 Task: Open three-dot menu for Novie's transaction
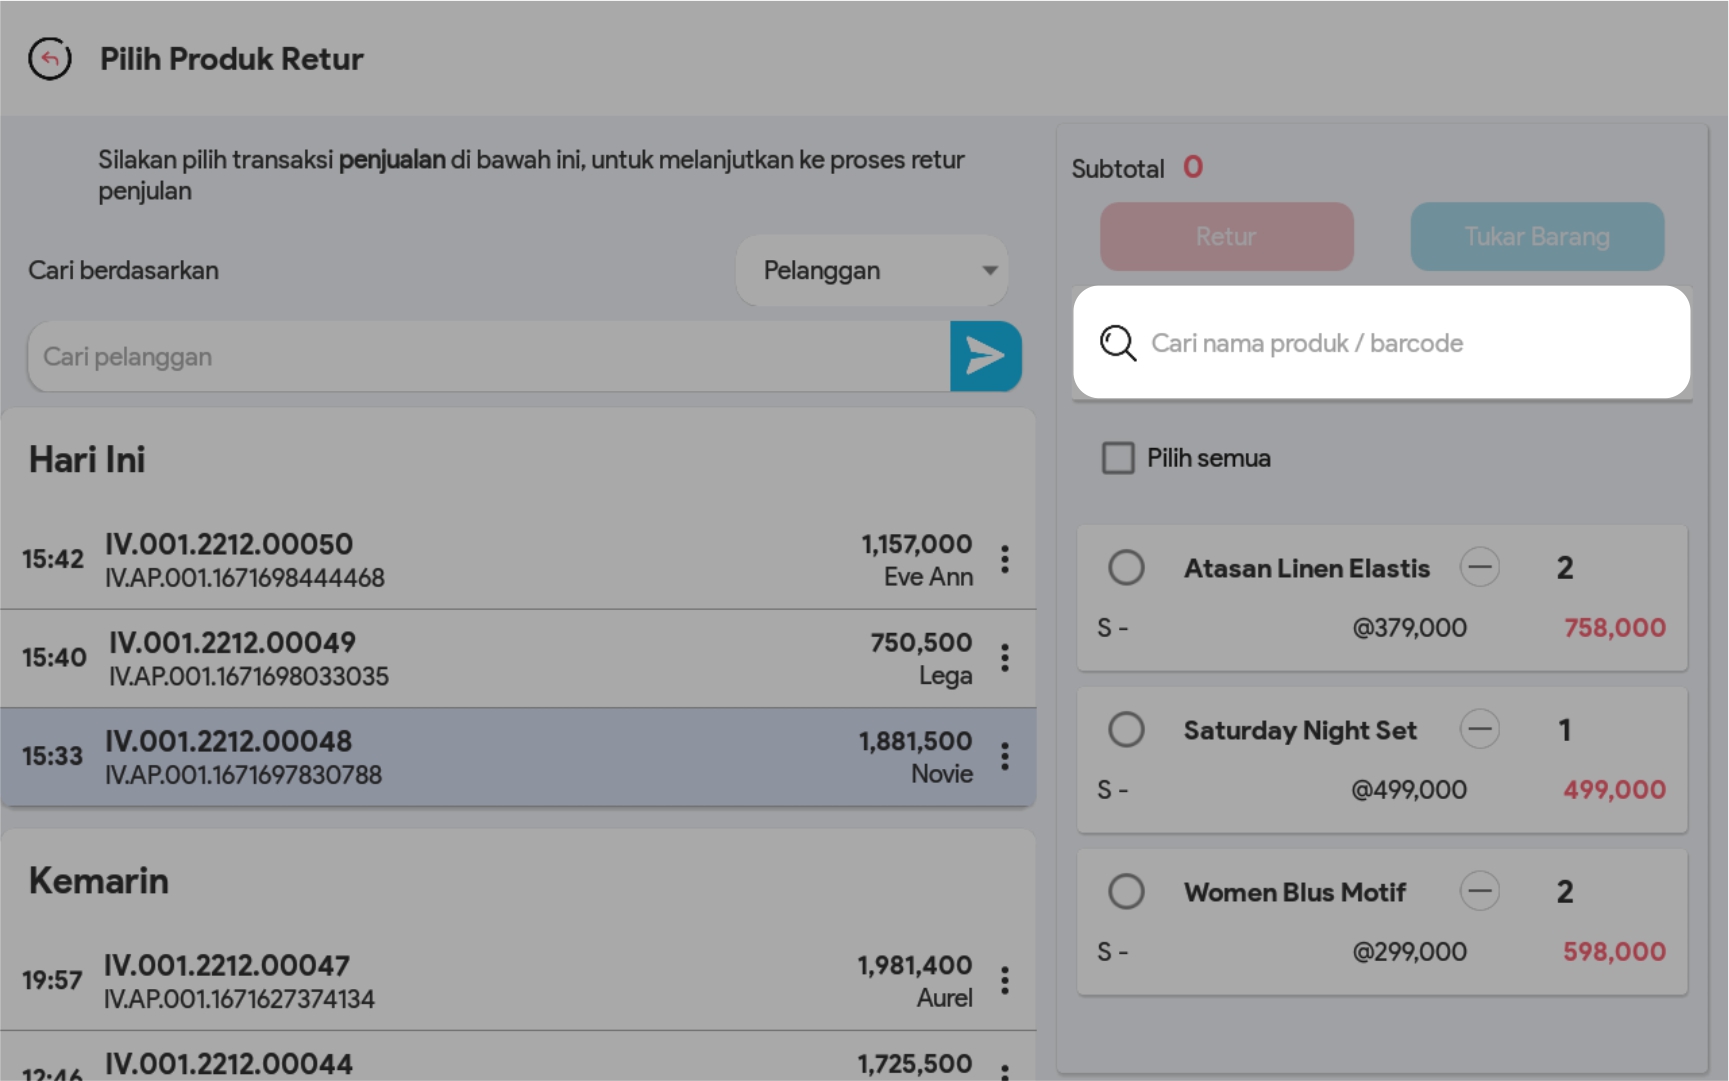point(1004,756)
